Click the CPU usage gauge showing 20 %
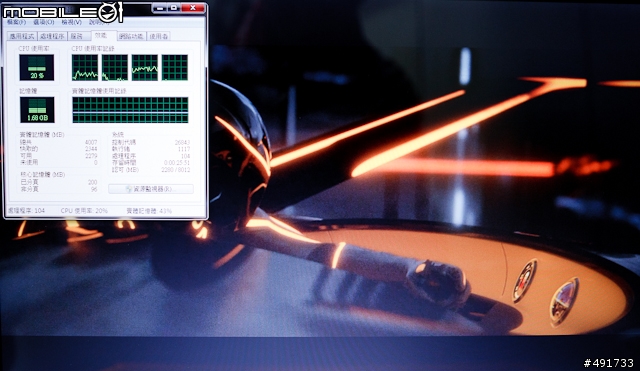The height and width of the screenshot is (371, 640). [x=37, y=67]
